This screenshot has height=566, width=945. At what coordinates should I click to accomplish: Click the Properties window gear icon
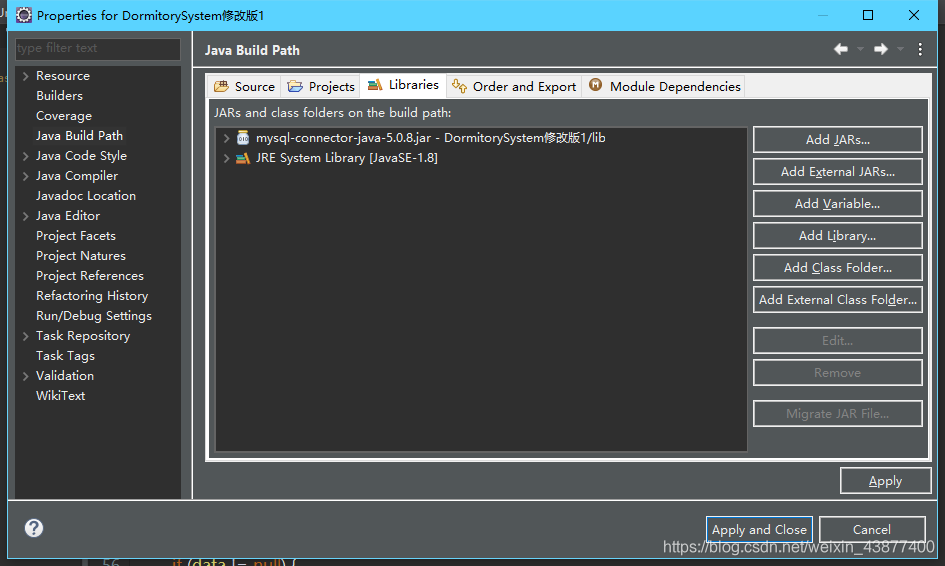click(x=24, y=15)
